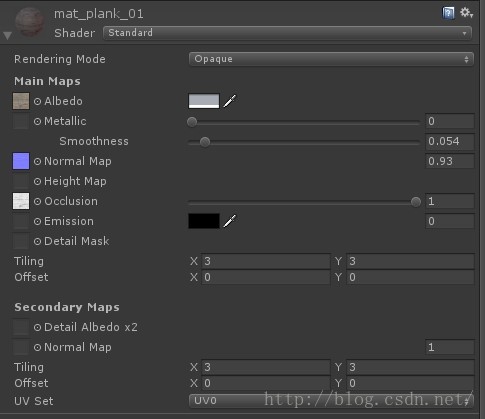Click the Main Maps Offset X field

click(x=266, y=277)
